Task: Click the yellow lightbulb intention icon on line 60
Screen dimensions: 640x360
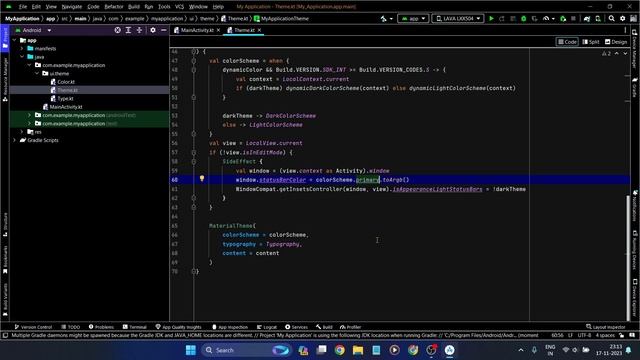Action: pyautogui.click(x=202, y=178)
